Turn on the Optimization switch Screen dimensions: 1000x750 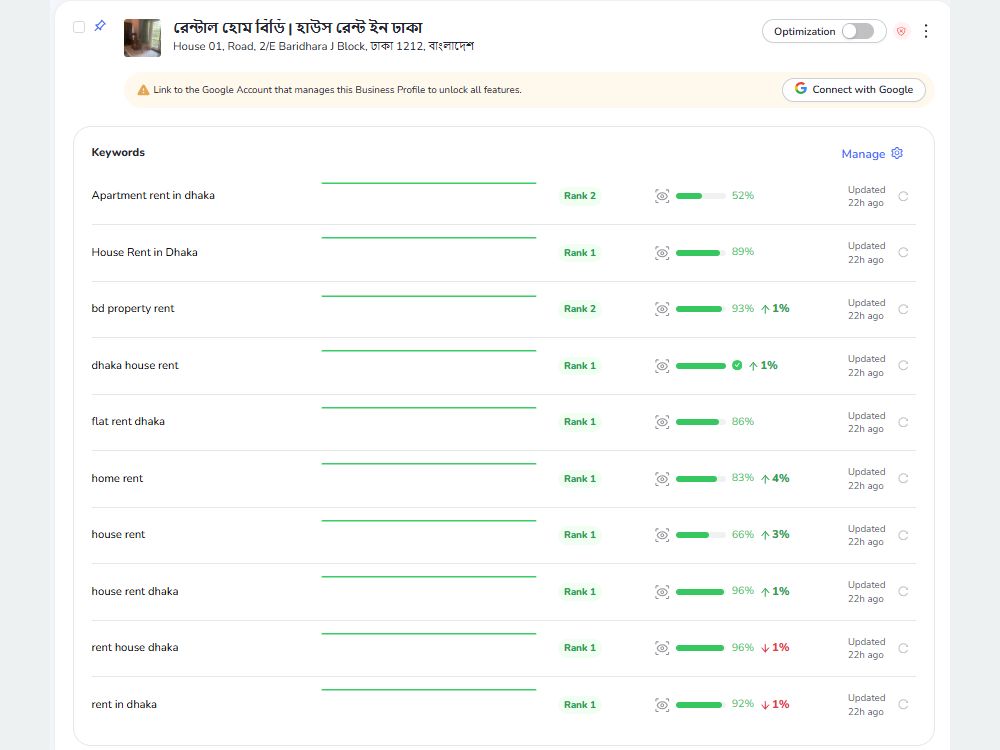(857, 31)
